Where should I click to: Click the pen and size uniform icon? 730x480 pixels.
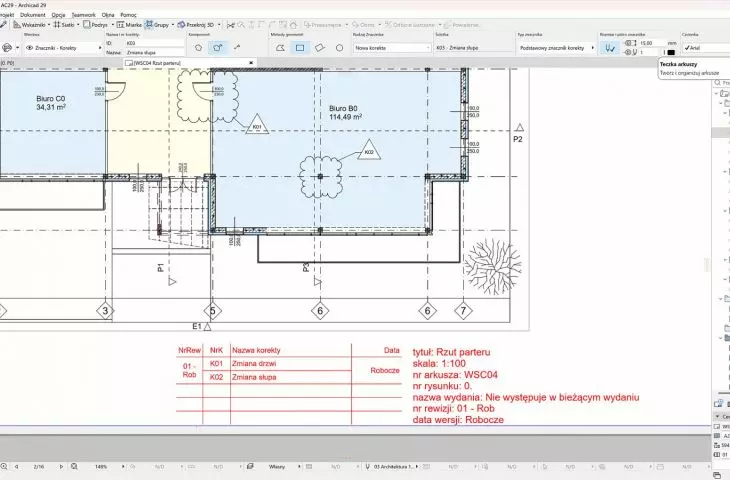pyautogui.click(x=609, y=48)
